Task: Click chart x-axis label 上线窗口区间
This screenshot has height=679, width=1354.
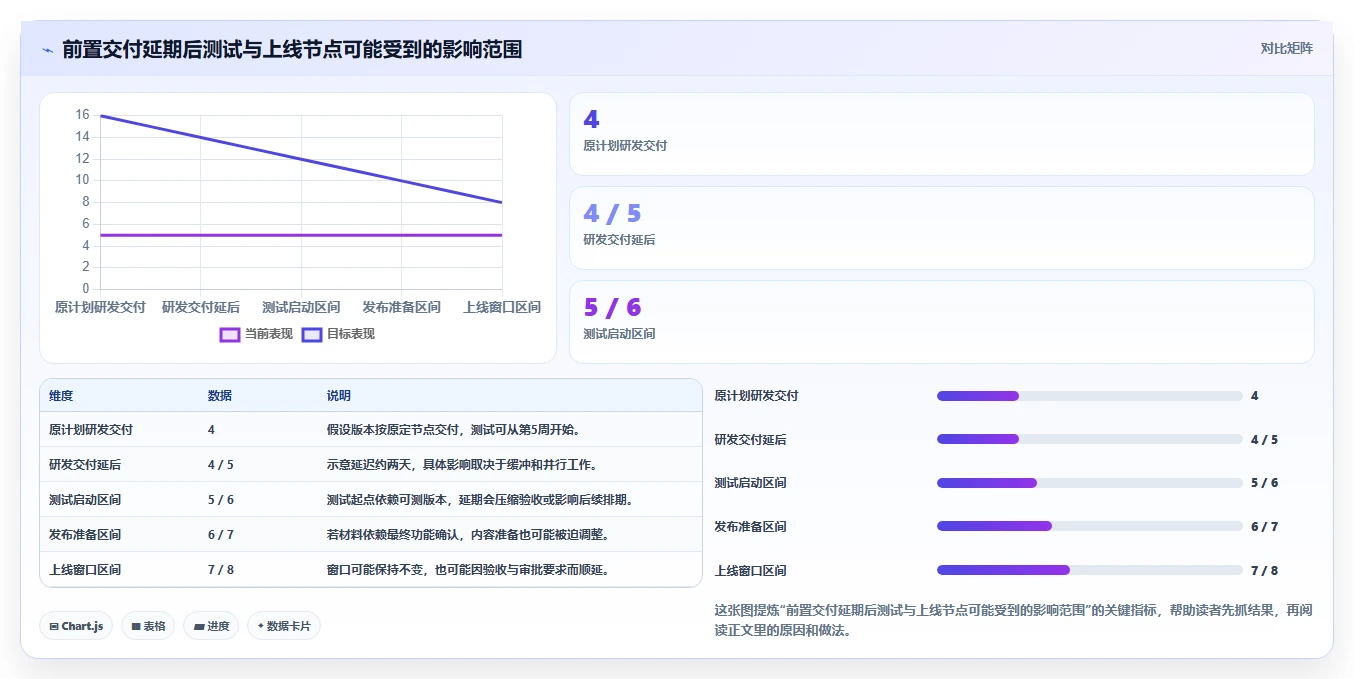Action: tap(502, 307)
